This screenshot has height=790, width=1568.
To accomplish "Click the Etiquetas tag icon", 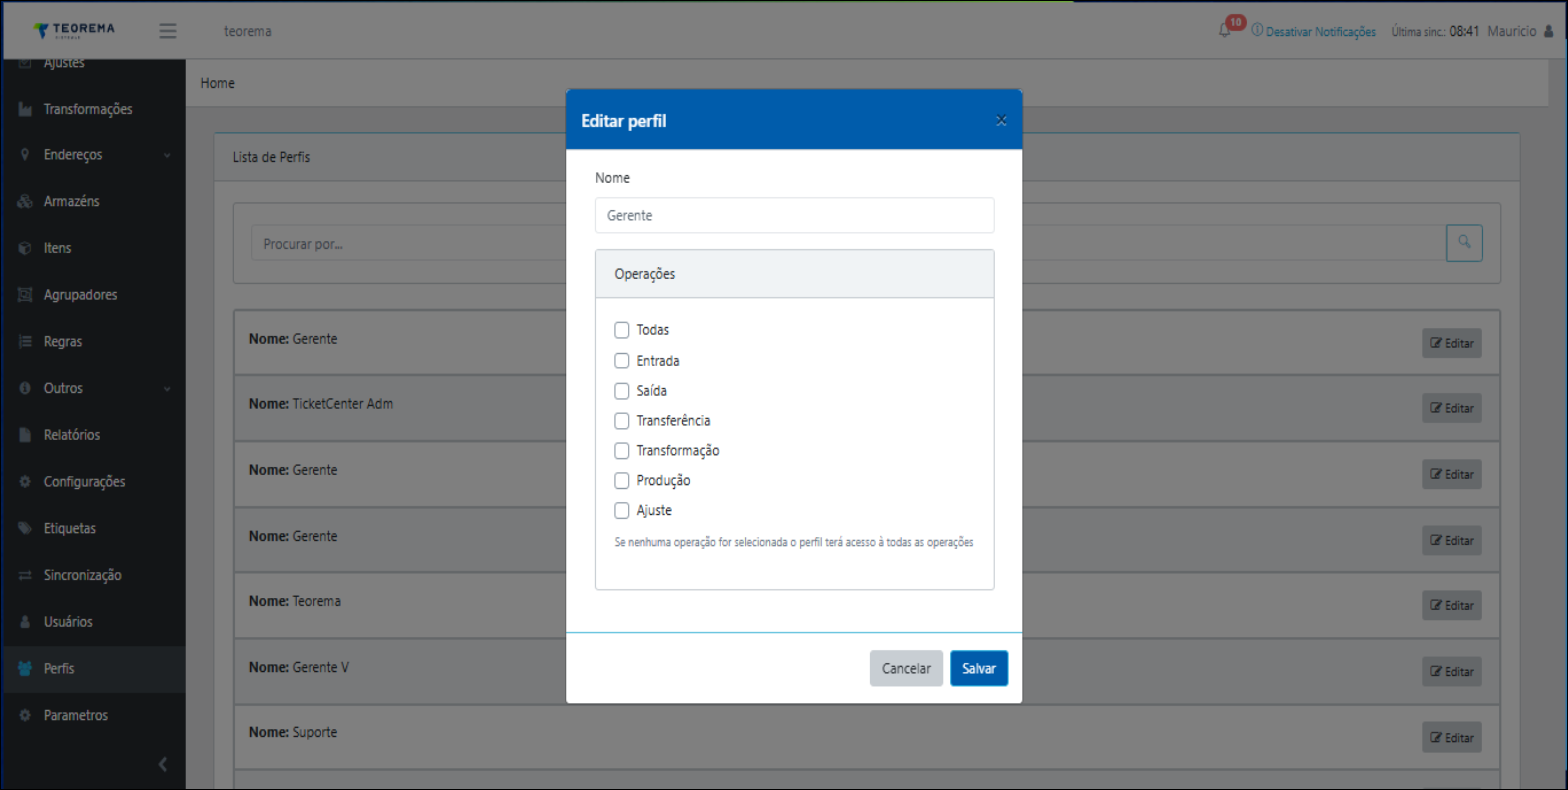I will [x=26, y=528].
